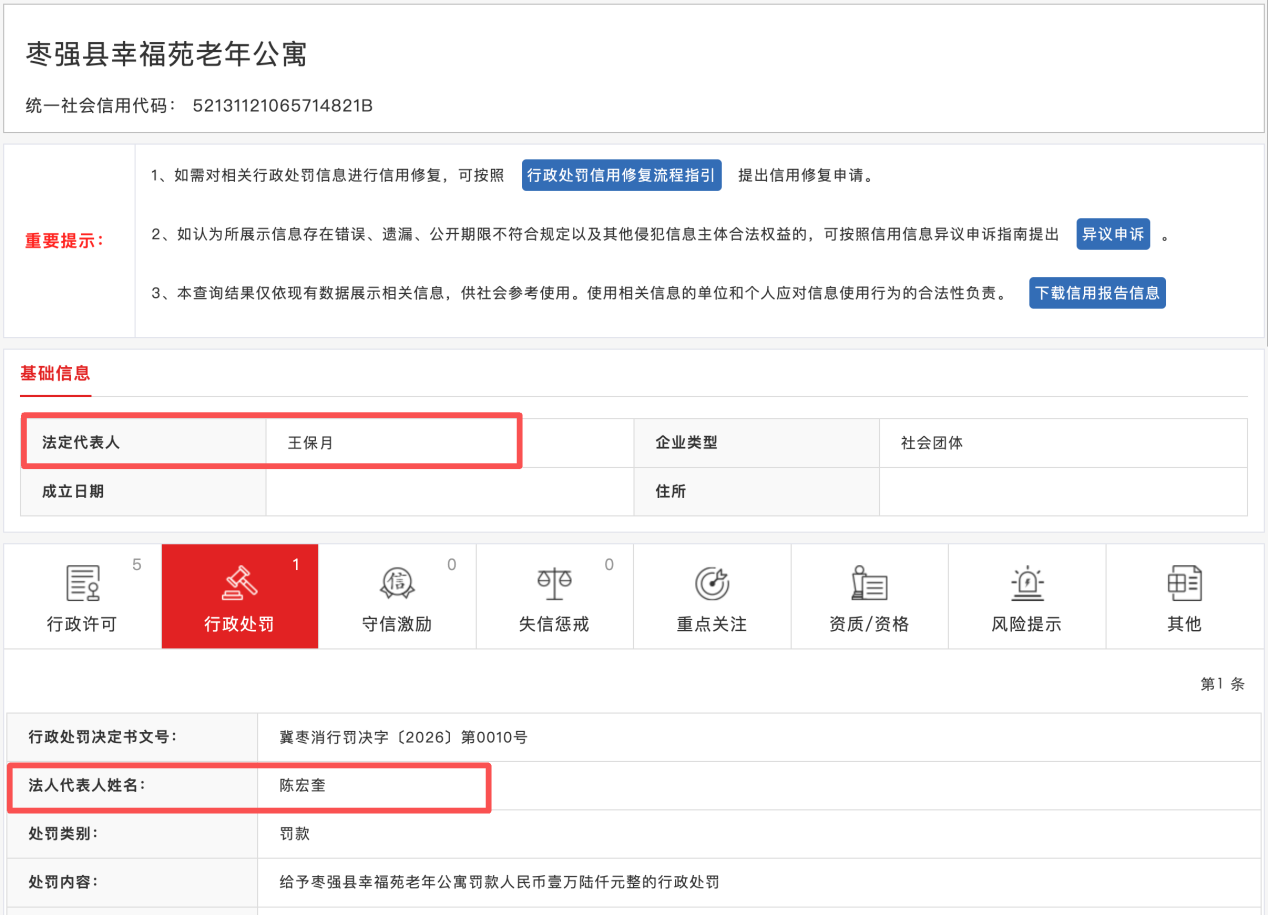This screenshot has height=915, width=1268.
Task: Click the 行政处罚 gavel icon
Action: pos(239,583)
